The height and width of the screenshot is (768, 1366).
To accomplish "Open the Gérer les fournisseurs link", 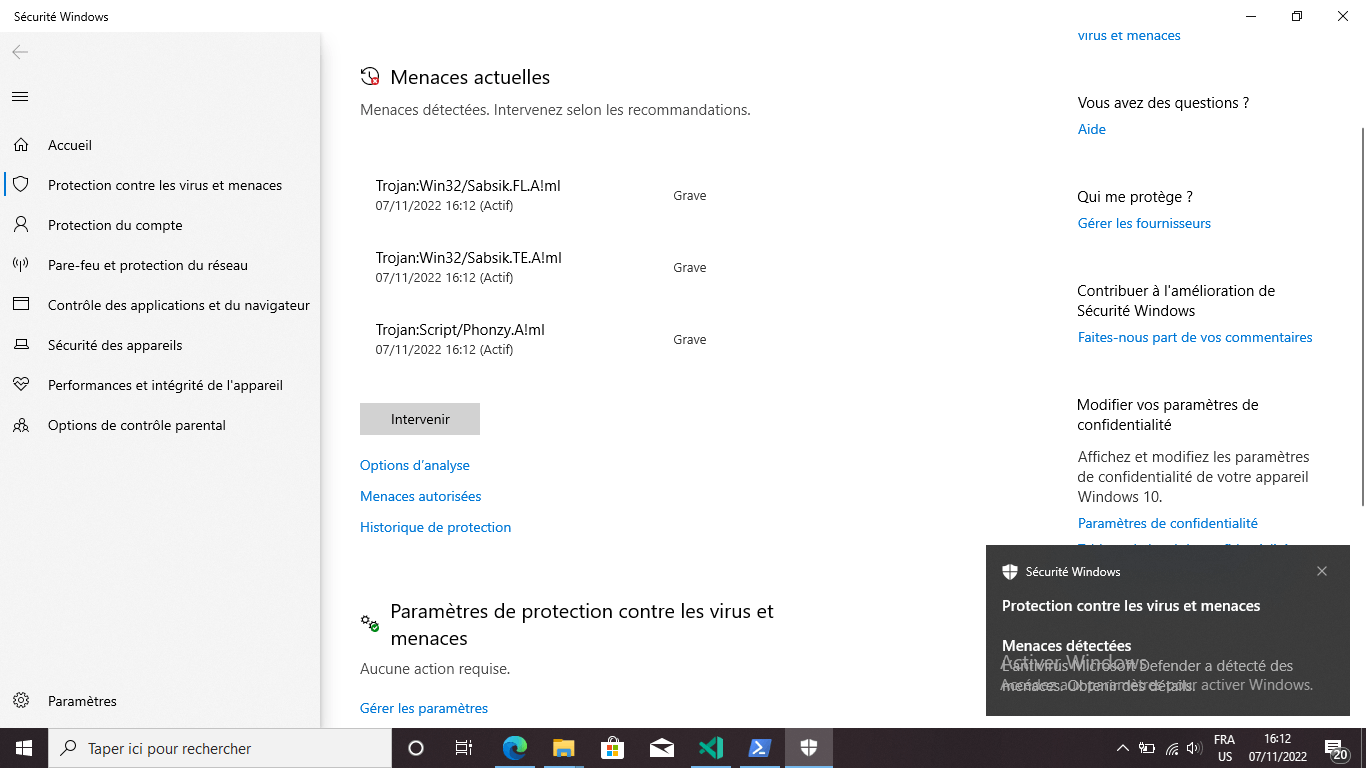I will (x=1144, y=223).
